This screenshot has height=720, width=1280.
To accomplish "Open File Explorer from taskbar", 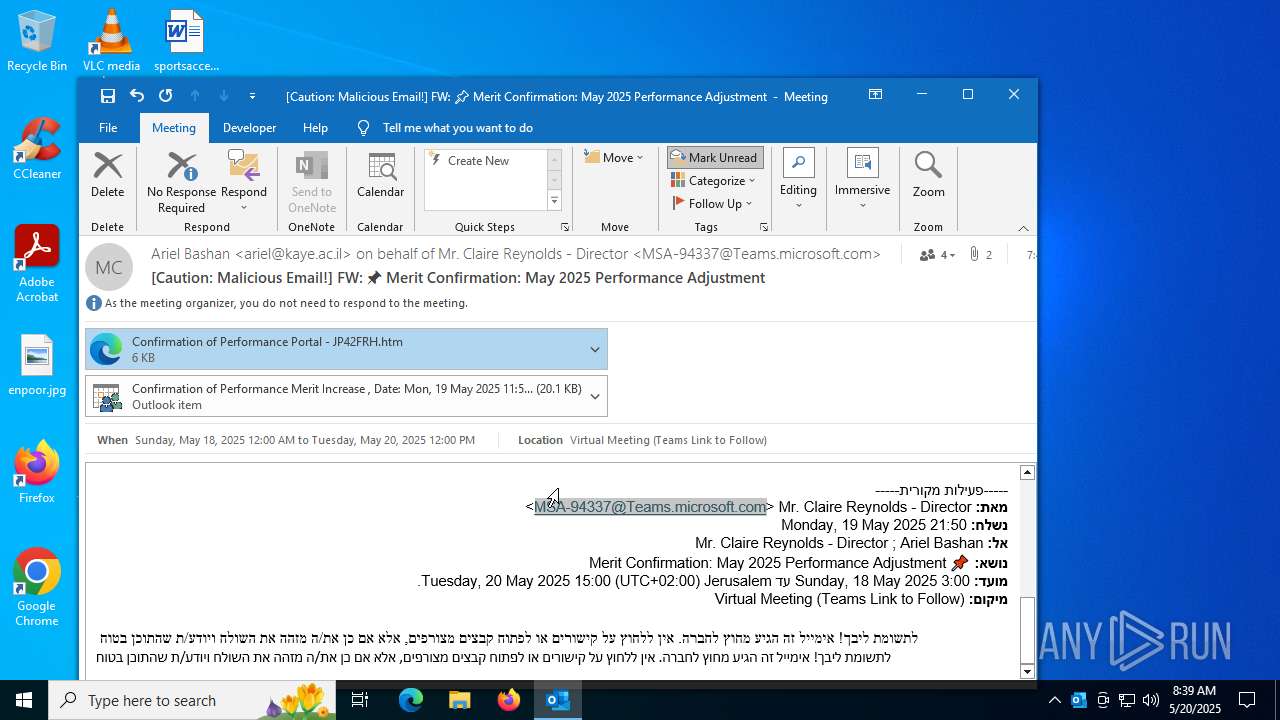I will pos(459,700).
